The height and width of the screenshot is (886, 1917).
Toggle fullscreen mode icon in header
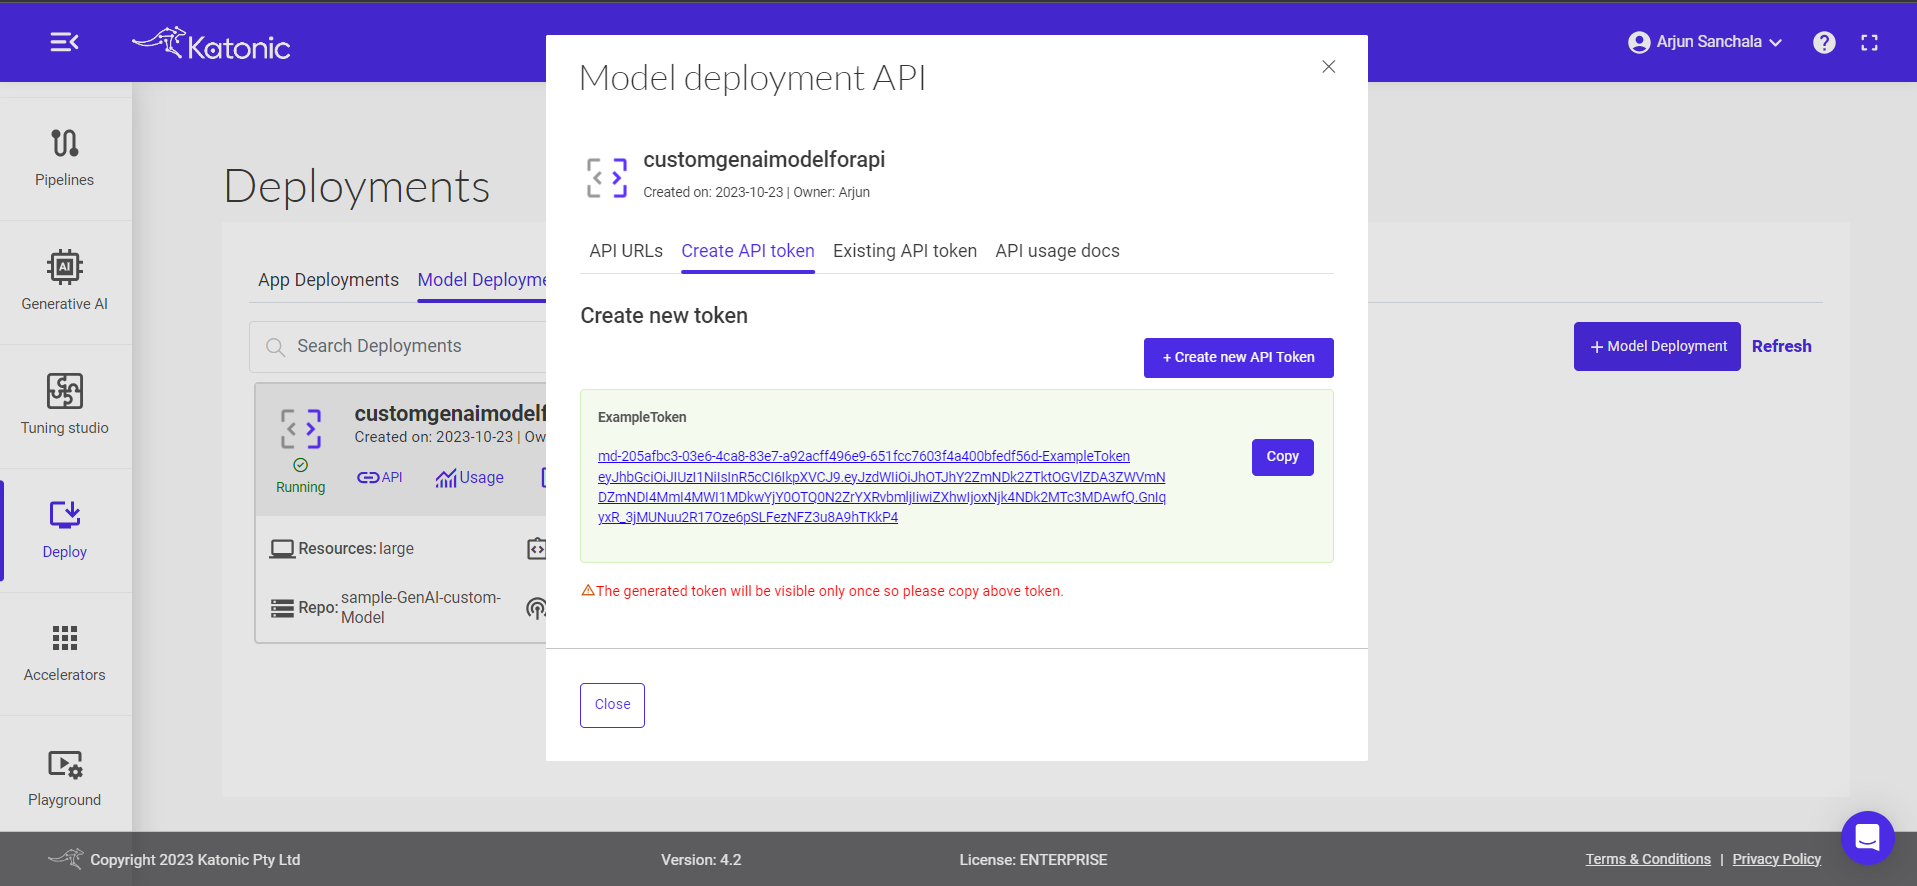[1869, 42]
